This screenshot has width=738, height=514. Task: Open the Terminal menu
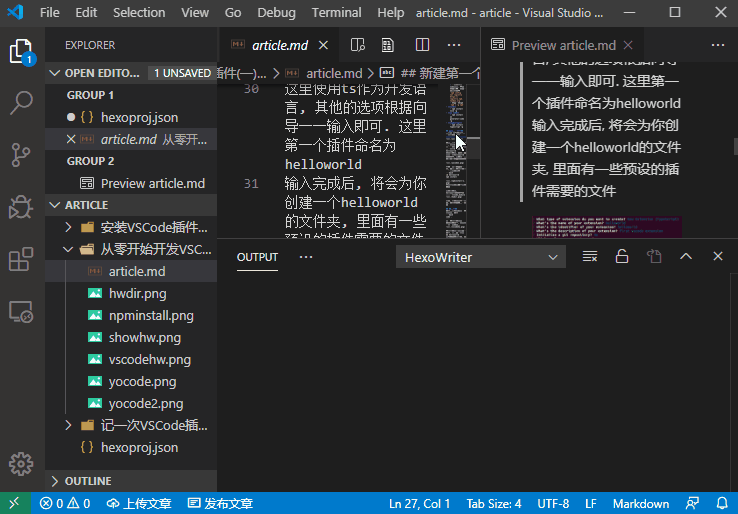tap(337, 13)
